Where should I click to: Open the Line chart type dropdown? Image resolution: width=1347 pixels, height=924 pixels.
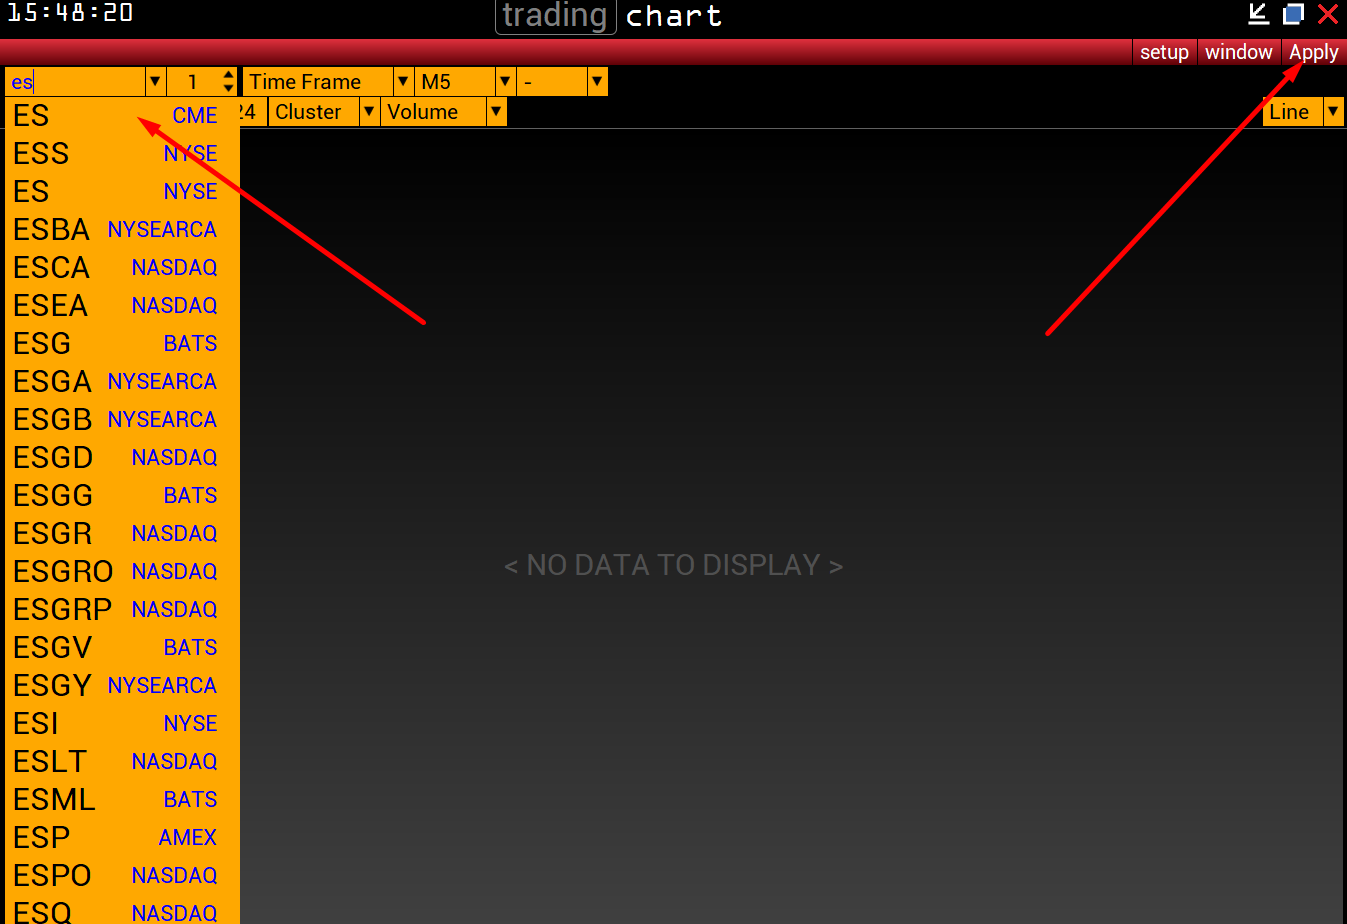coord(1333,112)
